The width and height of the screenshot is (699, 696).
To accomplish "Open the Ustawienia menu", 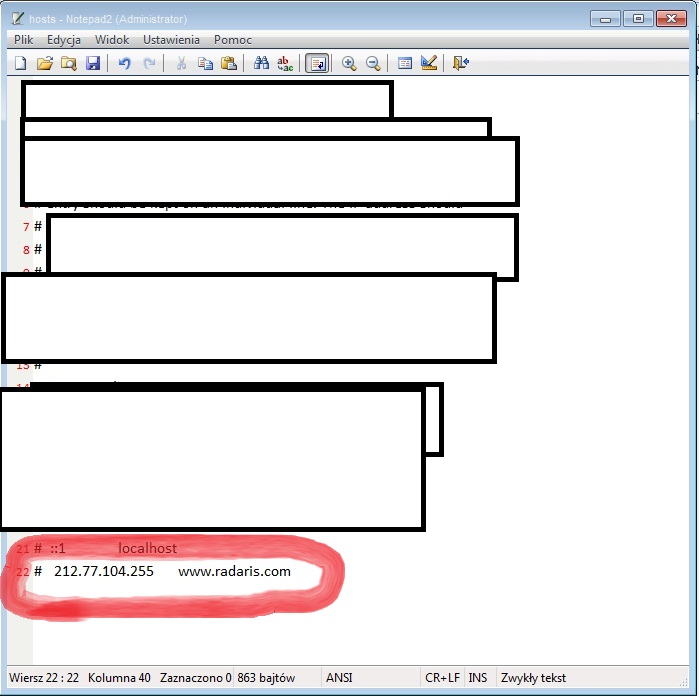I will (171, 40).
